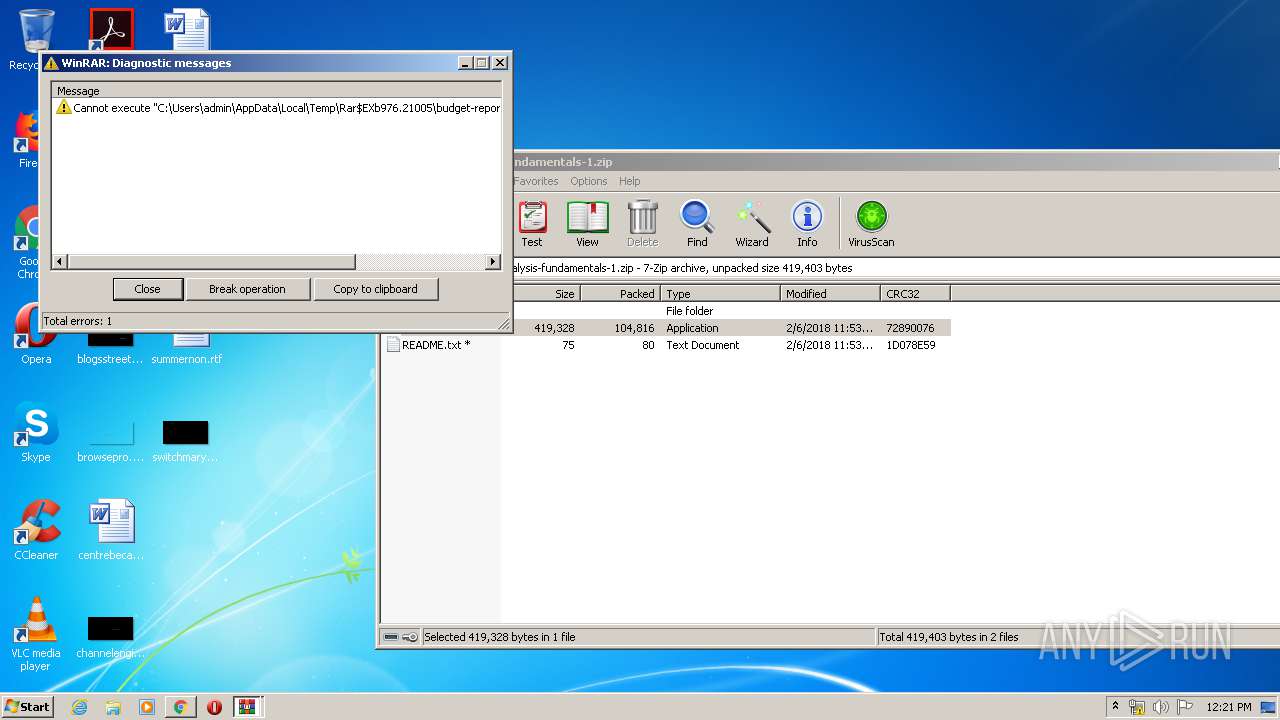
Task: Show hidden system tray icons
Action: tap(1116, 706)
